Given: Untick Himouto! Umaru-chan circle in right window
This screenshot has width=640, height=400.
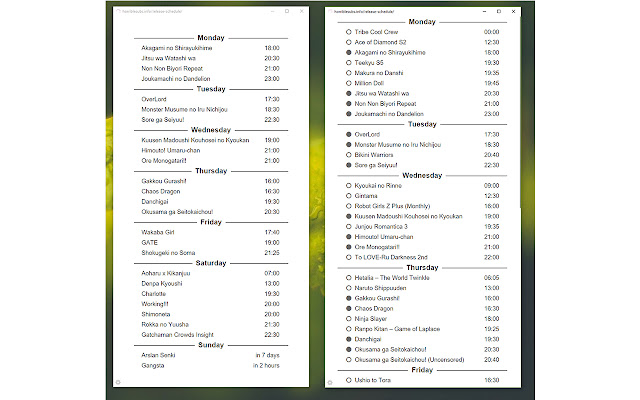Looking at the screenshot, I should coord(349,237).
